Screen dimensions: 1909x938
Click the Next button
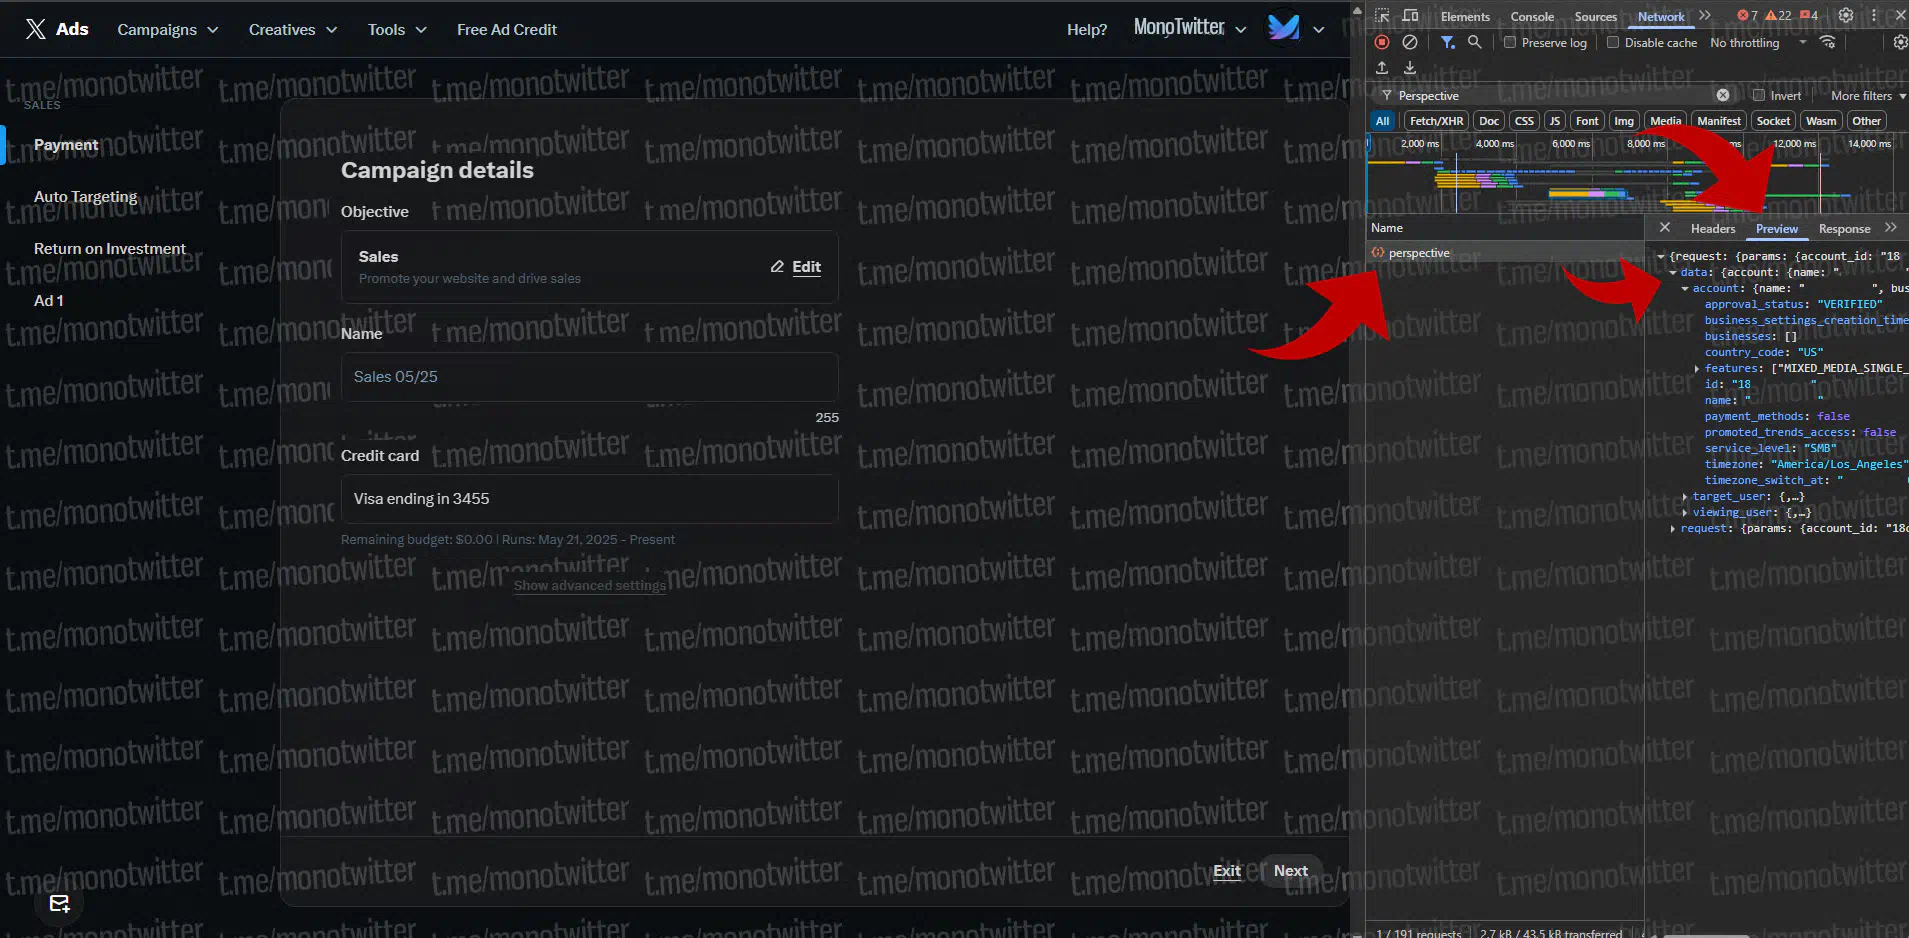point(1290,871)
